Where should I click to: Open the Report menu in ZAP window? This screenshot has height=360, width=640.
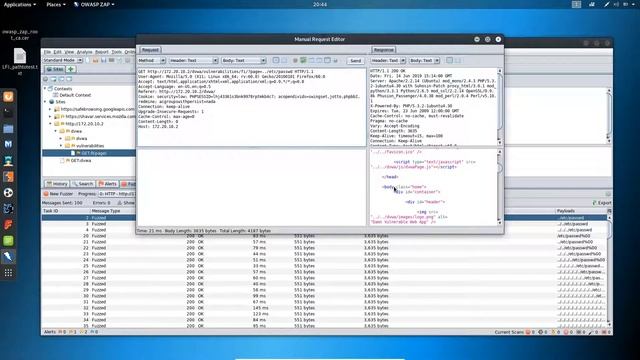(102, 52)
